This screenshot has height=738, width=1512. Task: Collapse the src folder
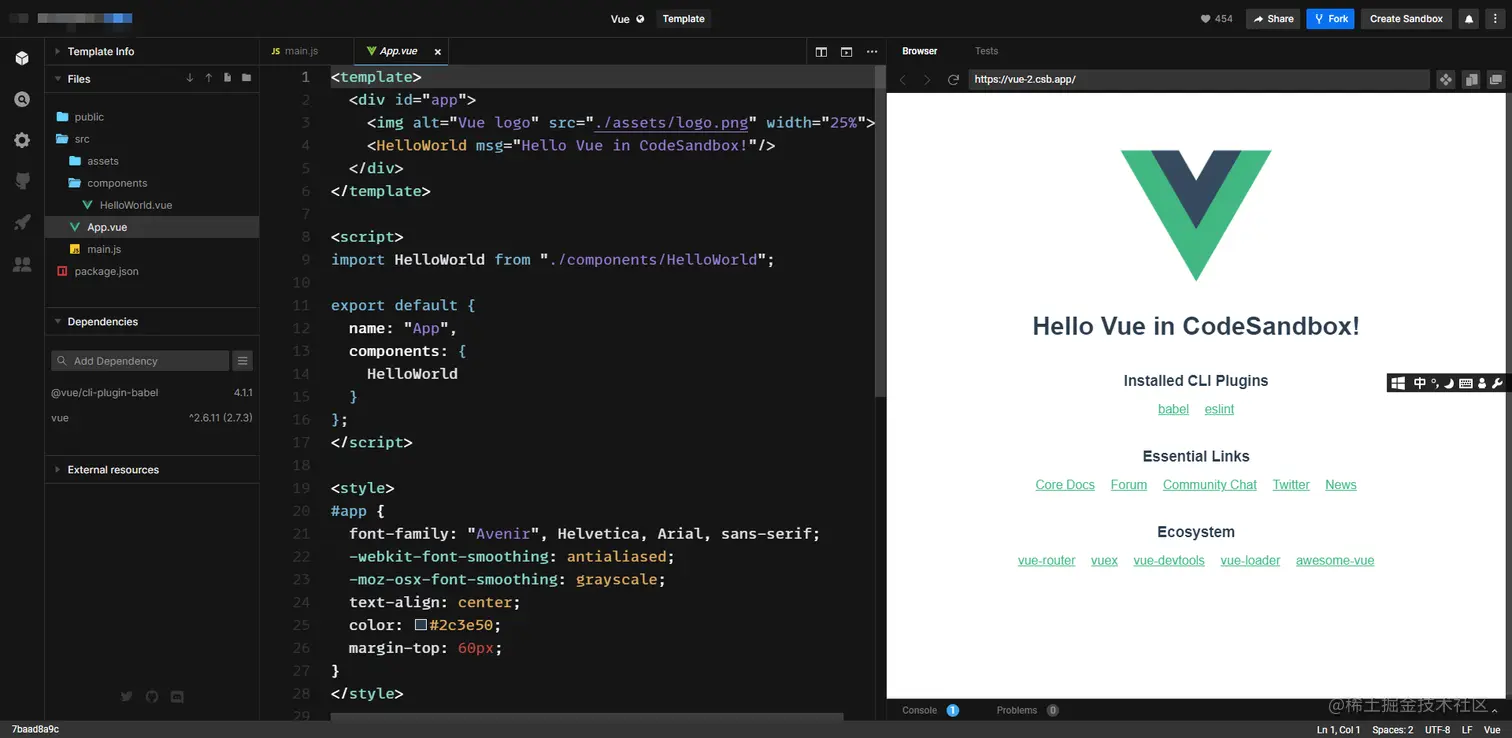click(152, 139)
